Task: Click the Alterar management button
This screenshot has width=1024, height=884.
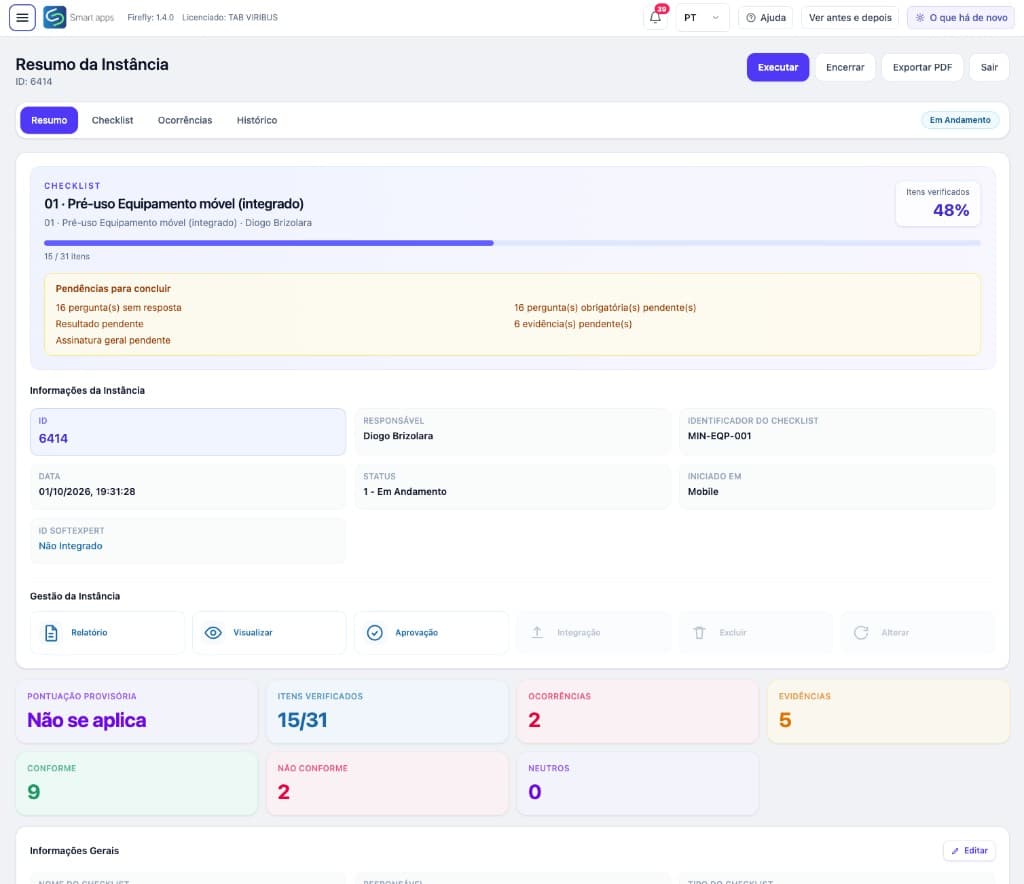Action: click(x=918, y=633)
